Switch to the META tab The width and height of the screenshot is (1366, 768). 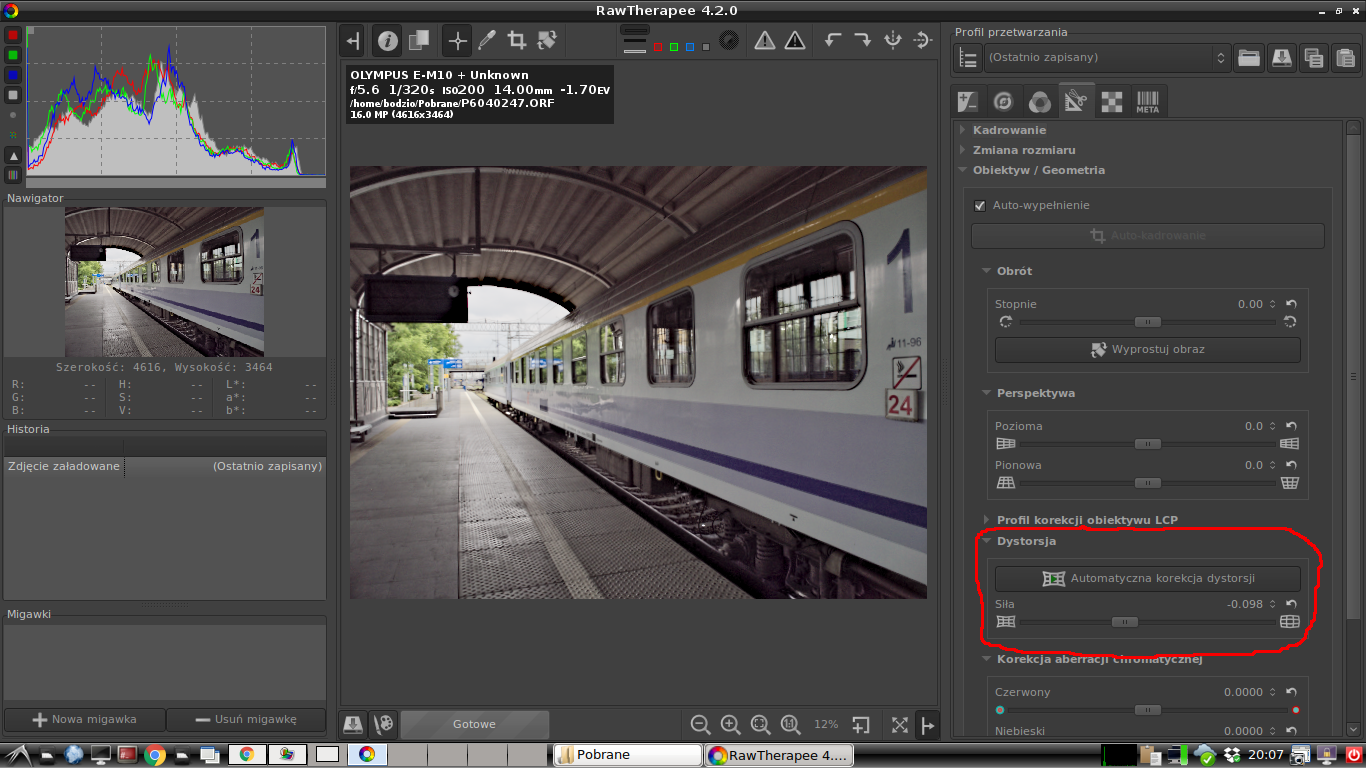pos(1147,102)
